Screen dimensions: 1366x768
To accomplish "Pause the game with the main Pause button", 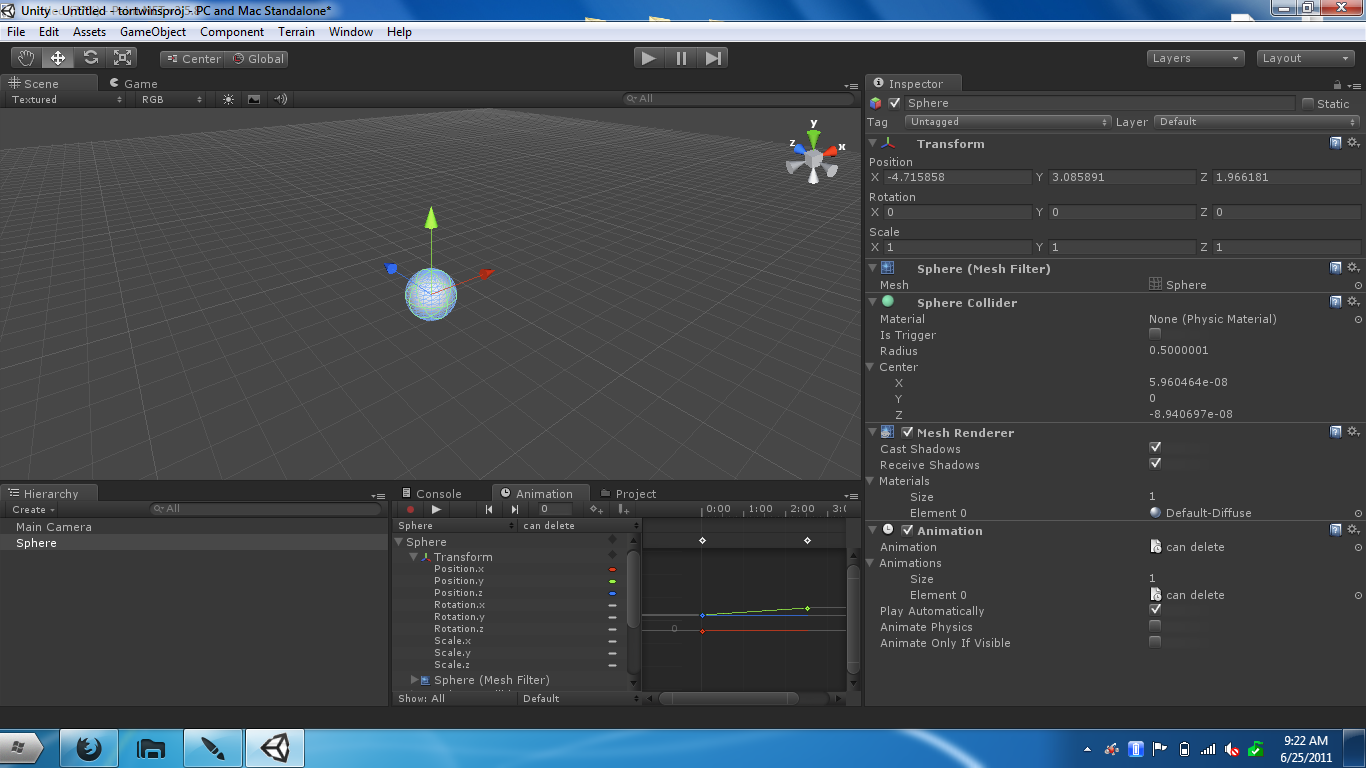I will pos(681,58).
